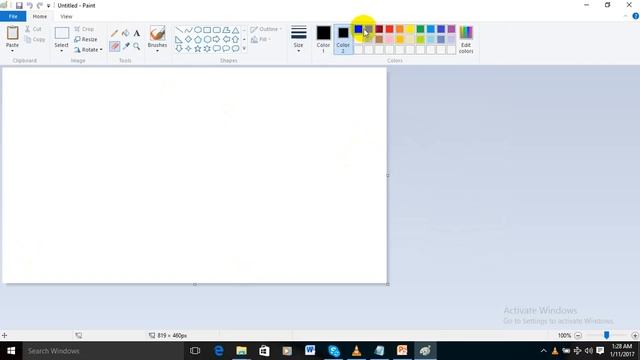This screenshot has width=640, height=360.
Task: Choose the Hexagon shape
Action: 207,40
